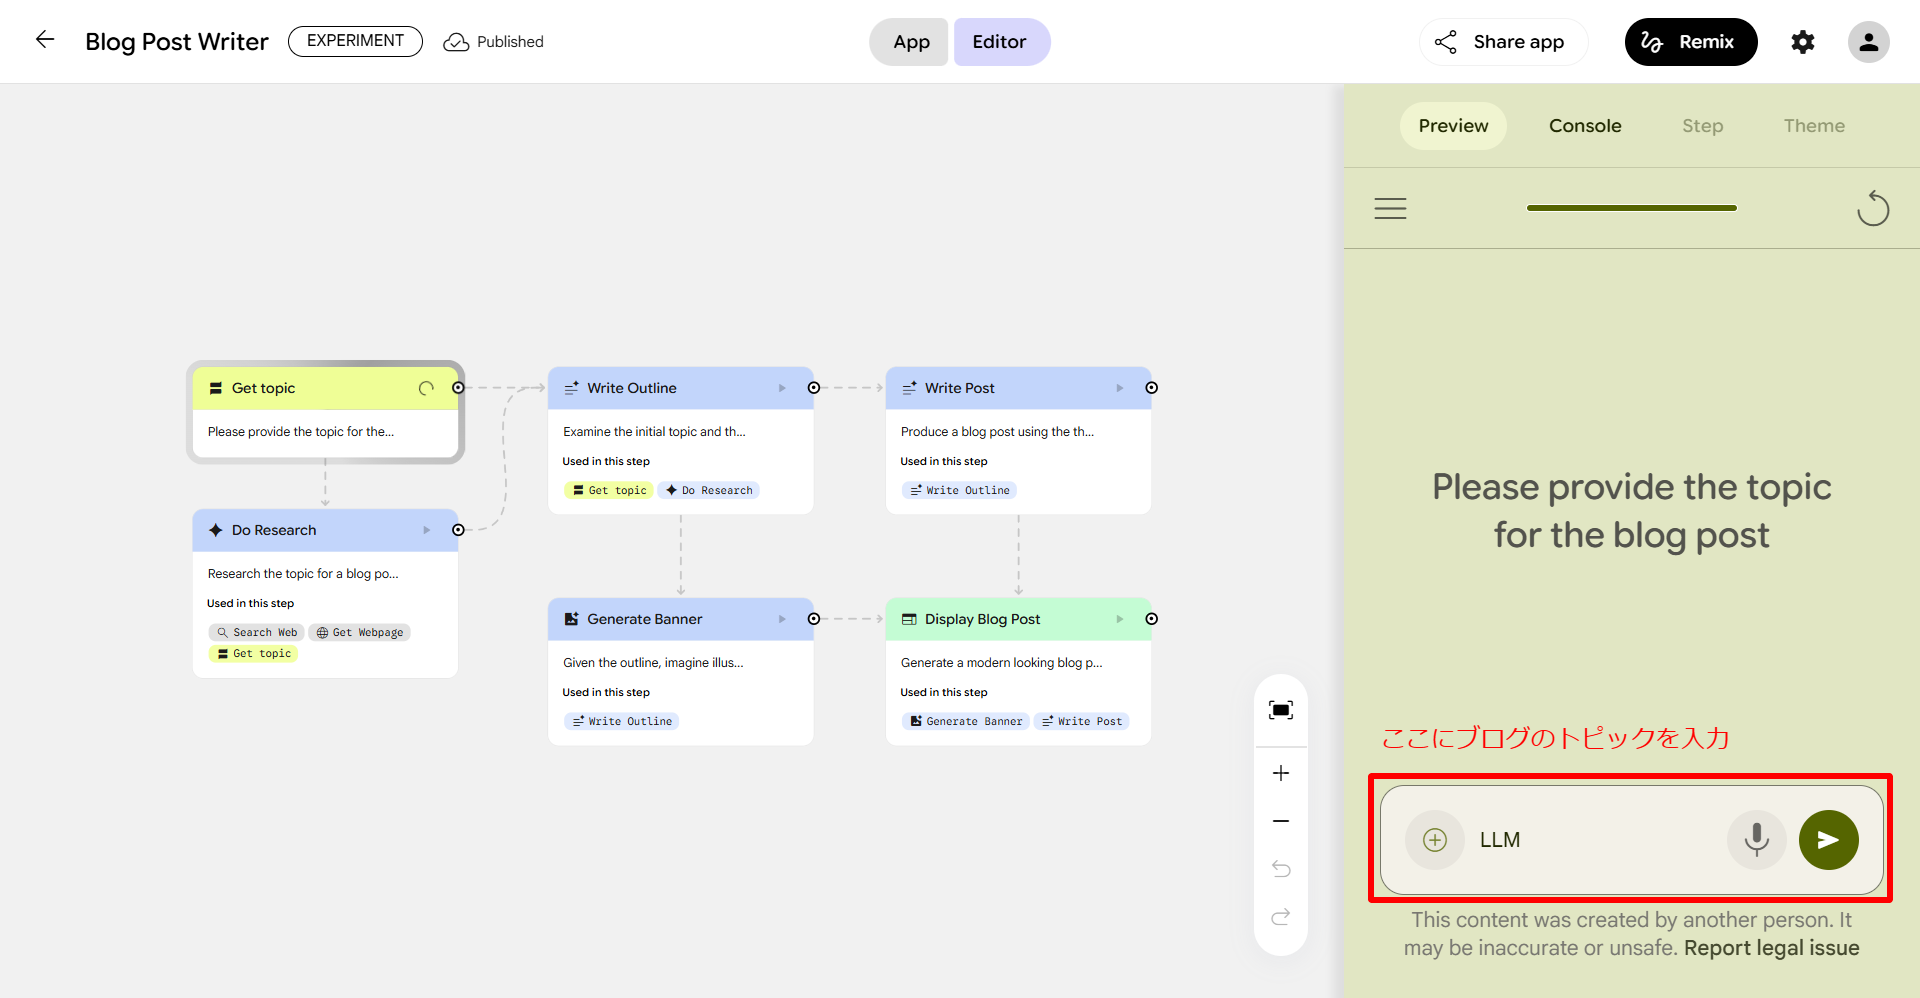This screenshot has width=1920, height=998.
Task: Click the microphone voice input icon
Action: coord(1756,840)
